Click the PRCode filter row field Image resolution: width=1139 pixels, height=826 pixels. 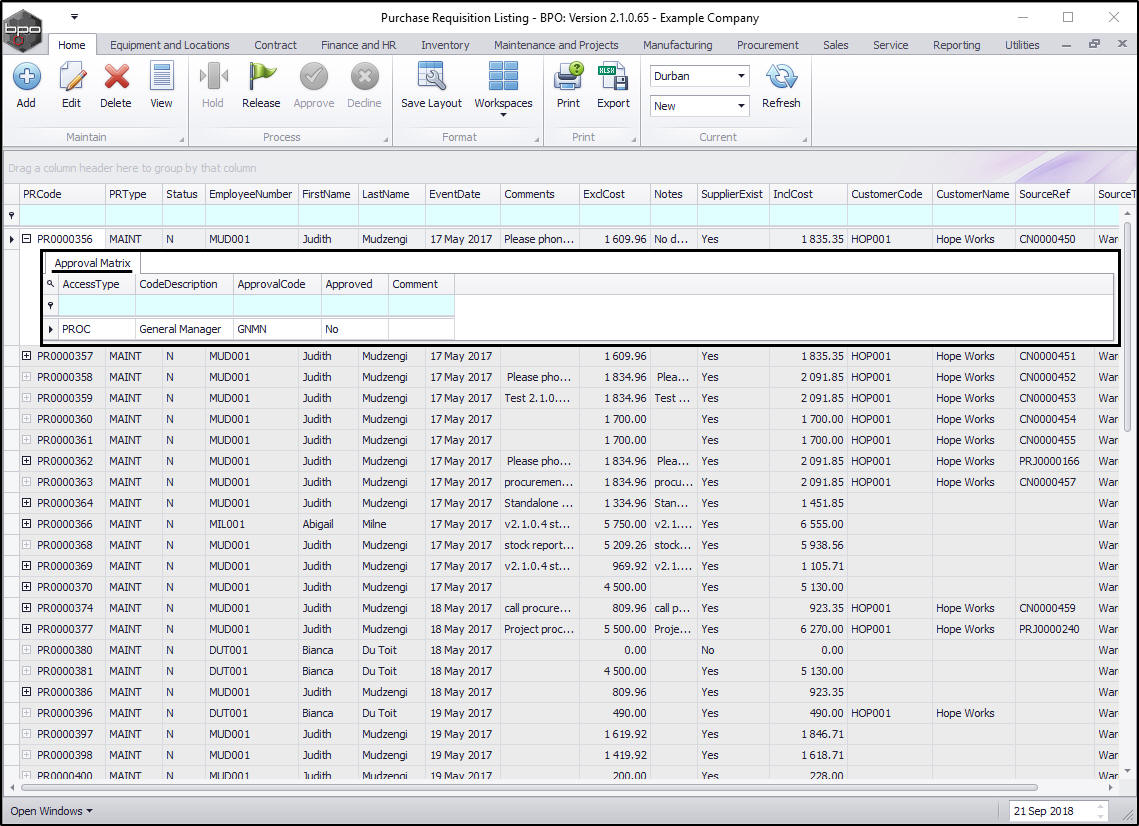[x=62, y=215]
